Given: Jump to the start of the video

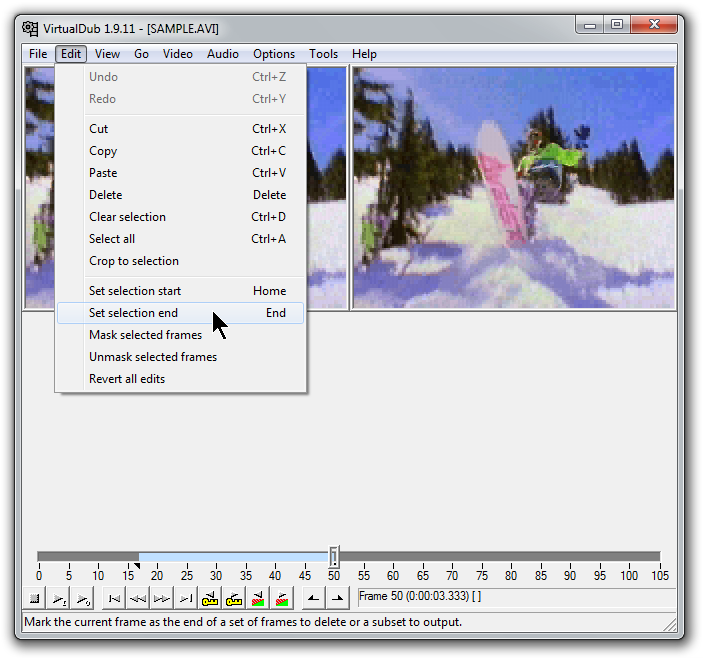Looking at the screenshot, I should click(114, 599).
